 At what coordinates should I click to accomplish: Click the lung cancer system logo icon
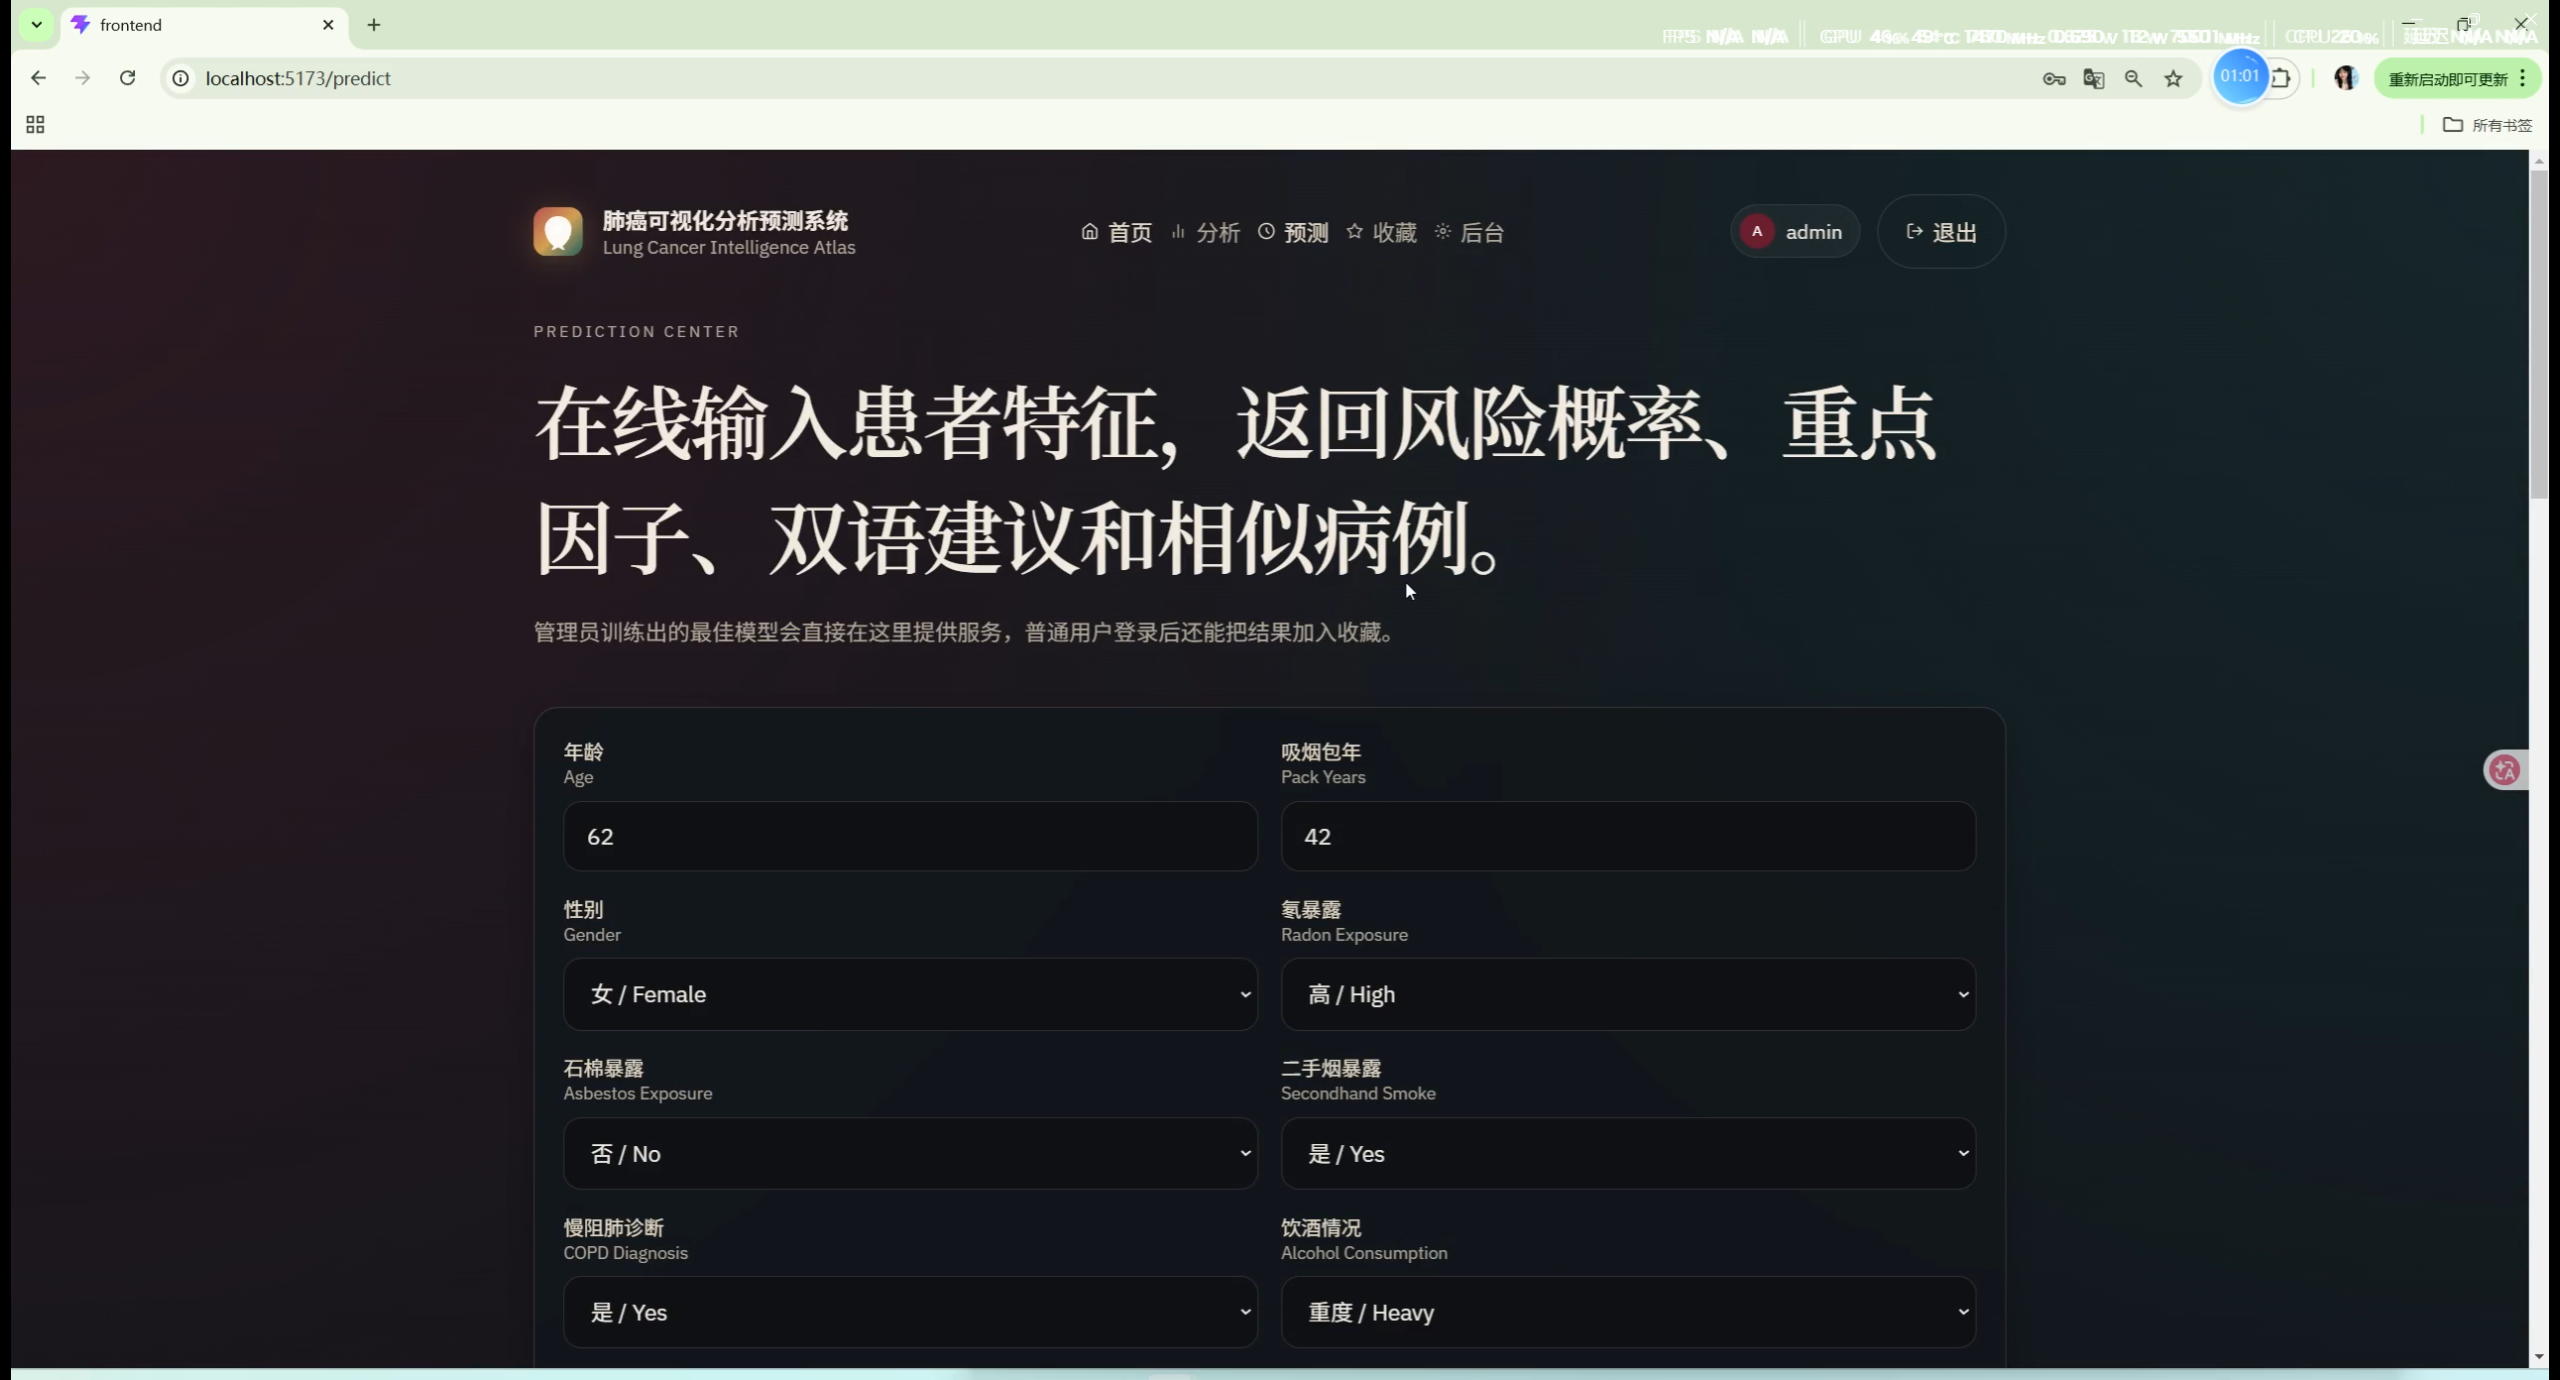click(x=557, y=232)
